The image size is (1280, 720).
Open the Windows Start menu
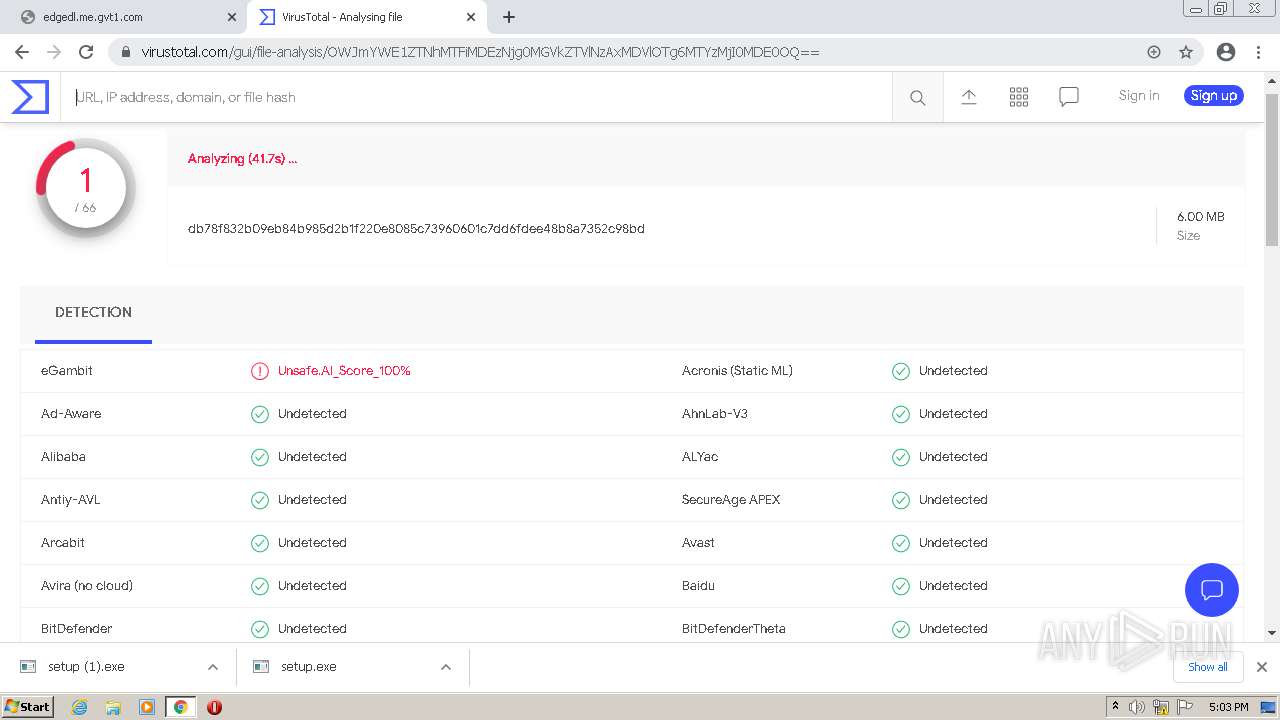28,707
